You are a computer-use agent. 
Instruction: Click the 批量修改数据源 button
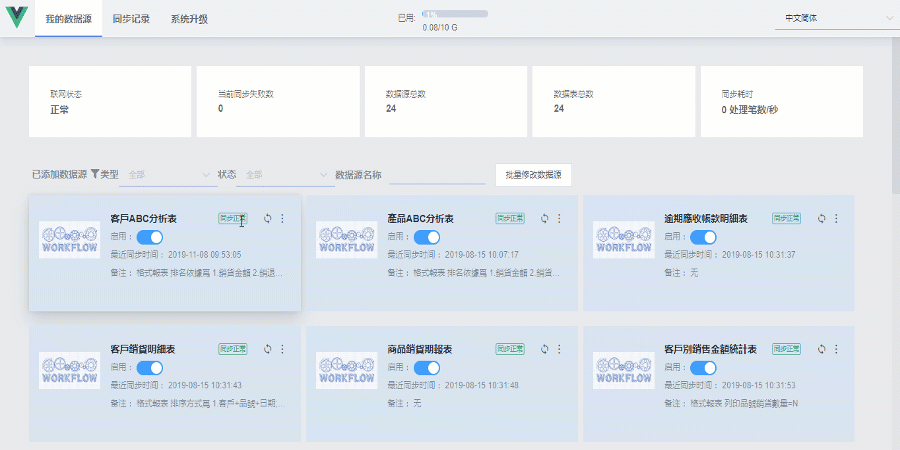click(x=533, y=175)
